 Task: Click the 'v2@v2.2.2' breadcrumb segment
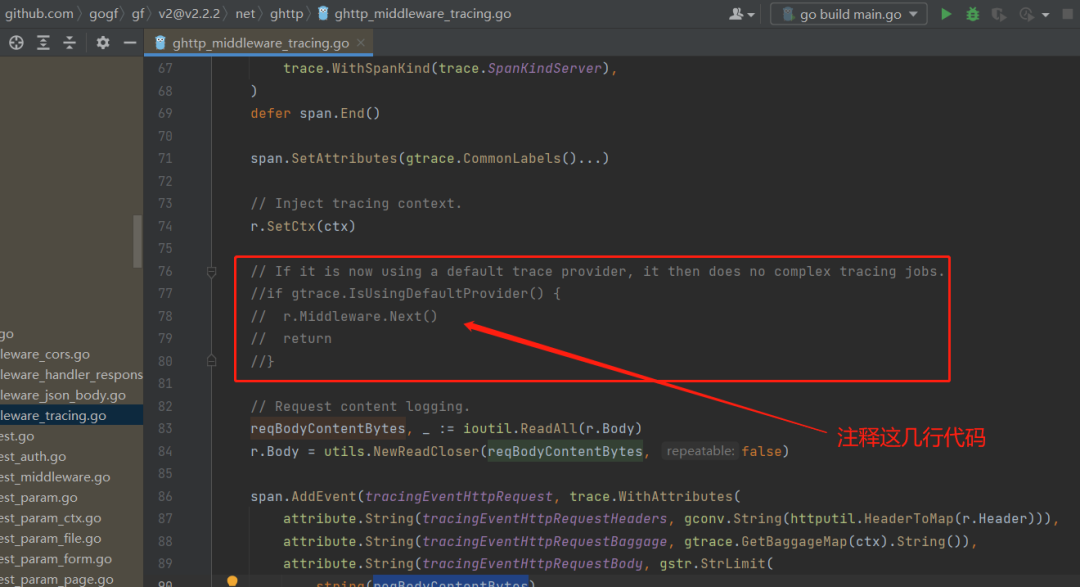(189, 14)
